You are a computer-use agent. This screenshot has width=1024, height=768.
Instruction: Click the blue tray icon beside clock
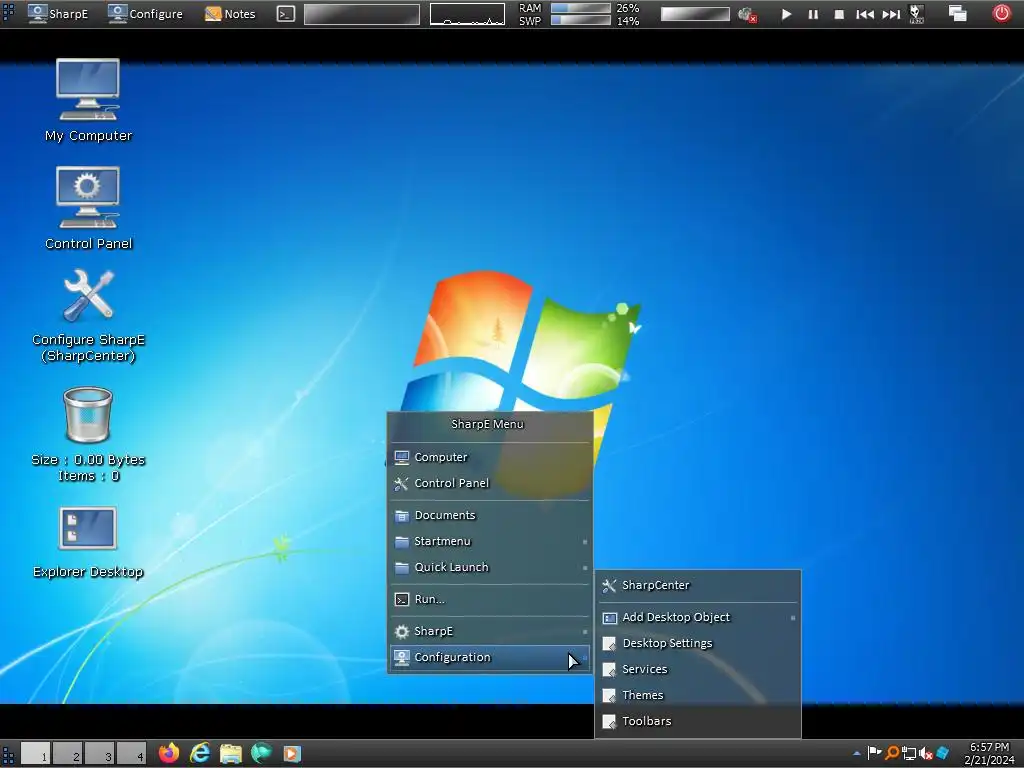(x=942, y=754)
